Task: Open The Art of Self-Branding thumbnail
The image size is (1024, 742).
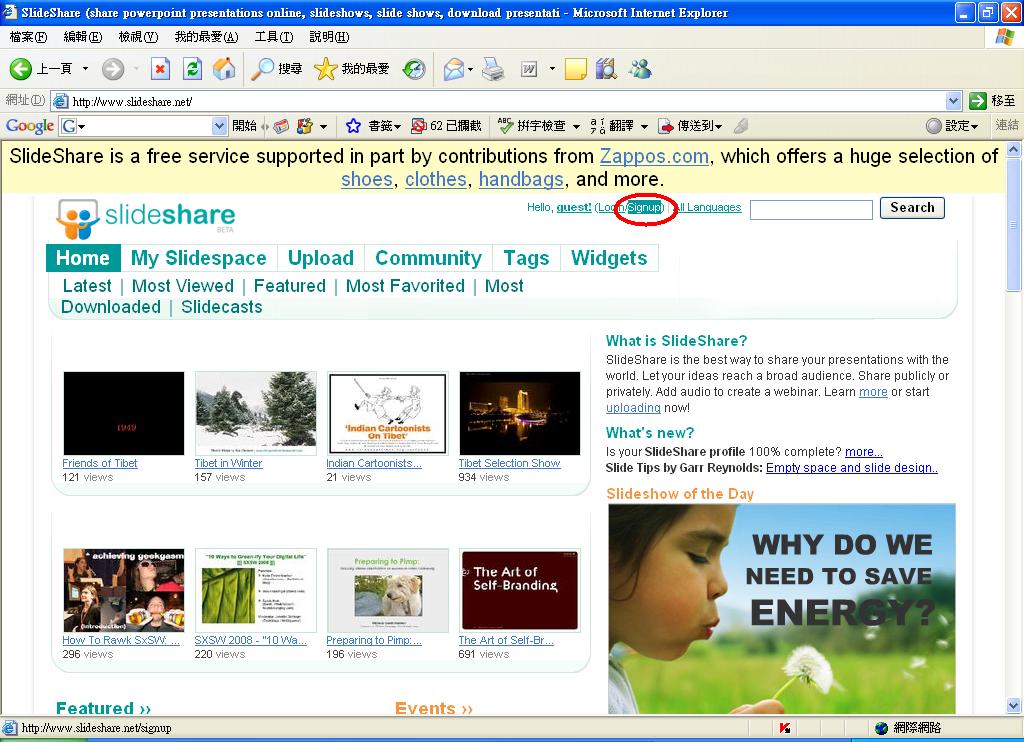Action: point(519,590)
